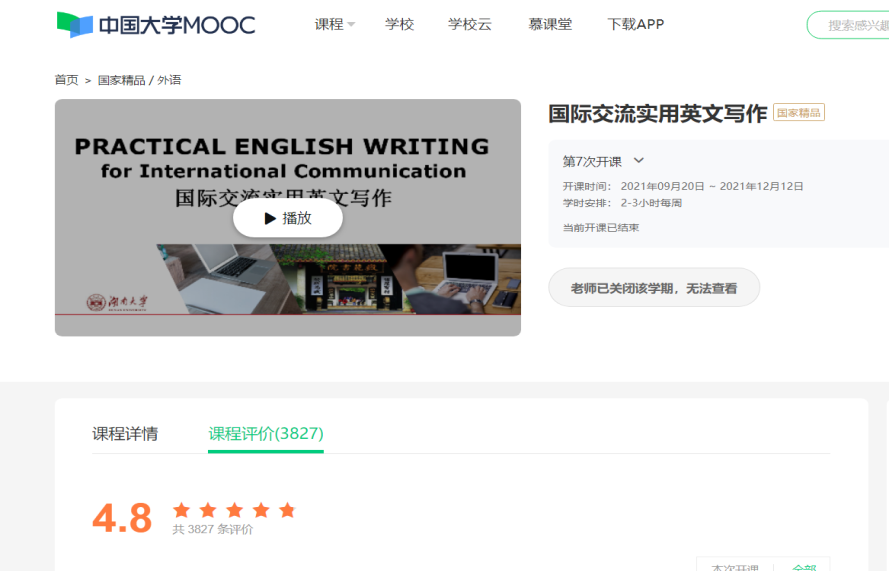
Task: Open the 下载APP link
Action: [635, 25]
